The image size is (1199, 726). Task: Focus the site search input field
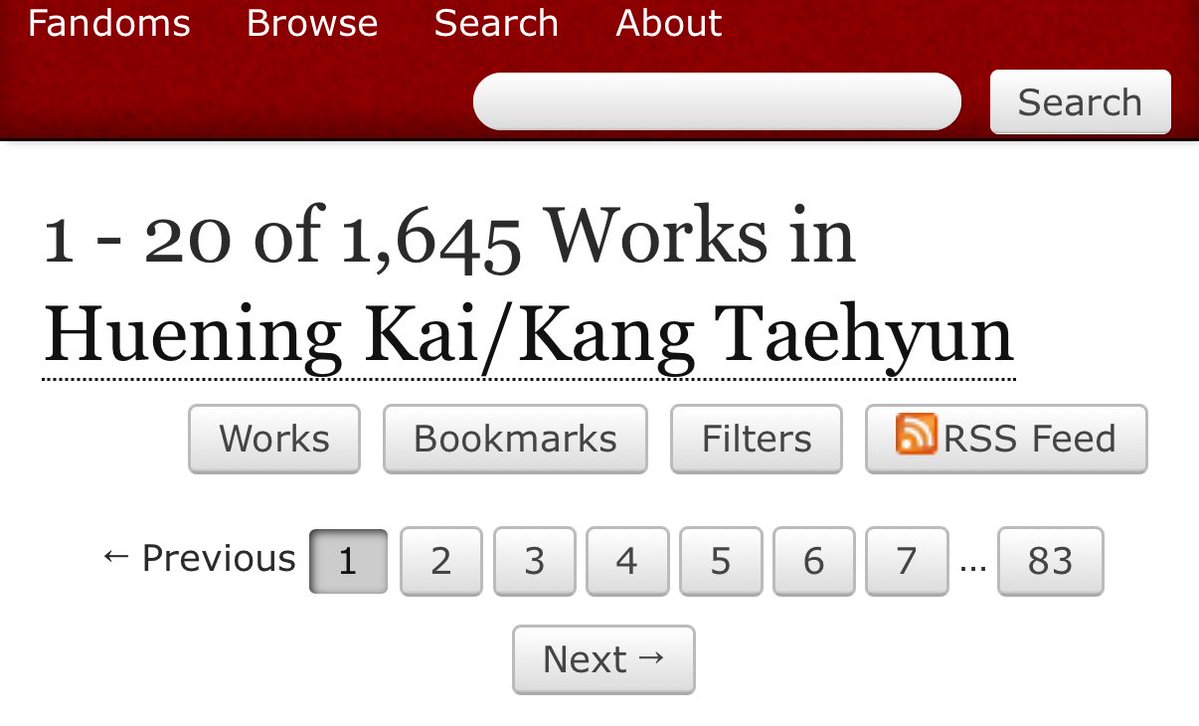(x=717, y=102)
